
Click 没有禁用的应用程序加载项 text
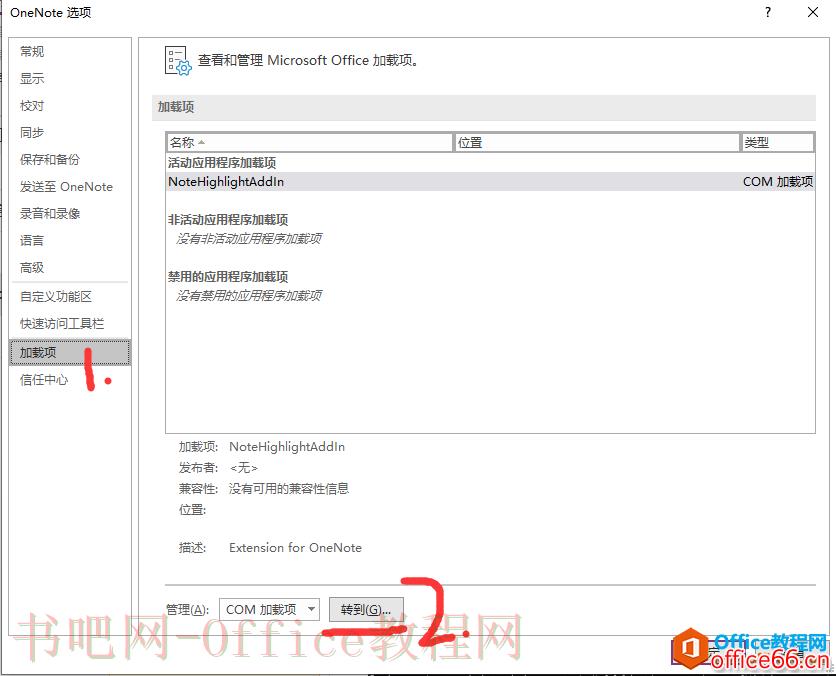(x=249, y=295)
